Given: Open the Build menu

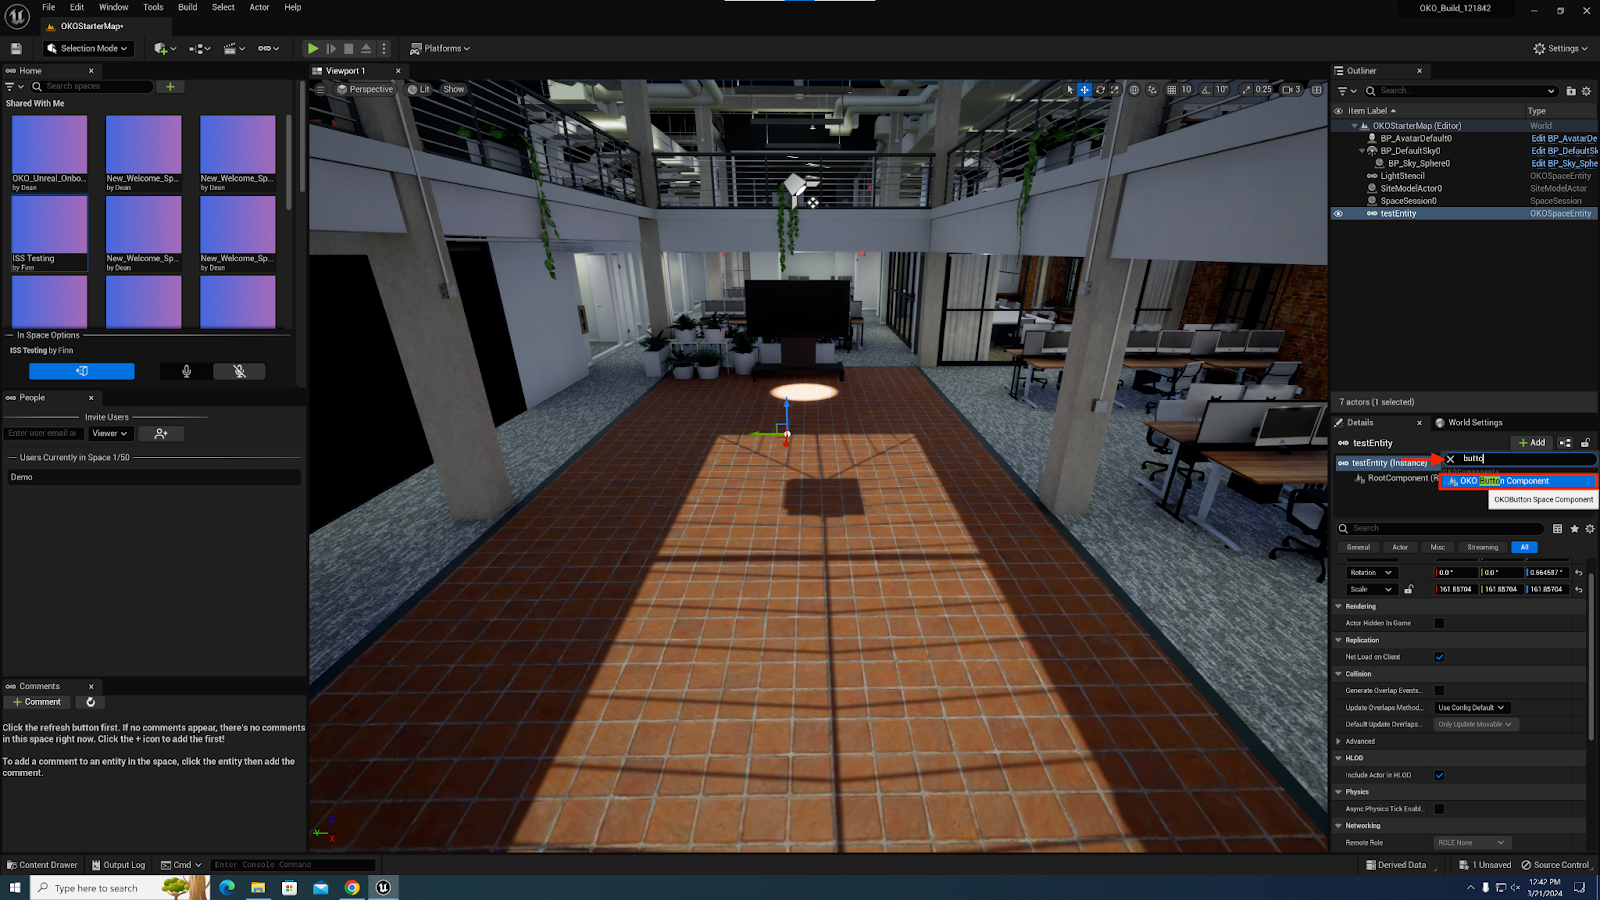Looking at the screenshot, I should click(187, 7).
